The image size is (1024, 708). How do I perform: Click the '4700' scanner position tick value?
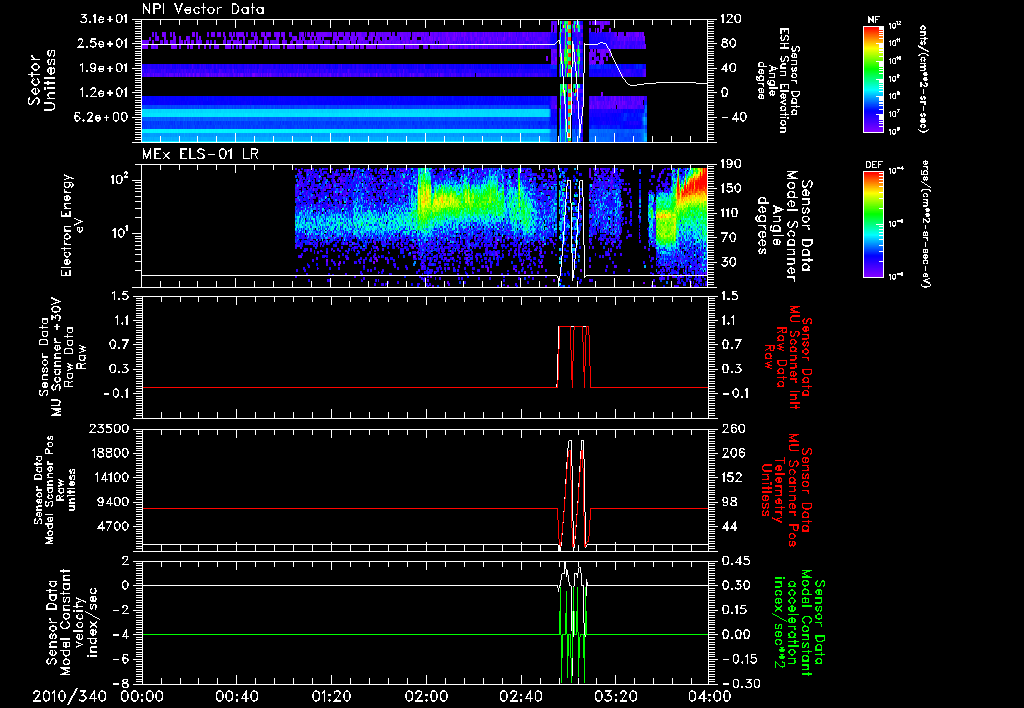[113, 526]
